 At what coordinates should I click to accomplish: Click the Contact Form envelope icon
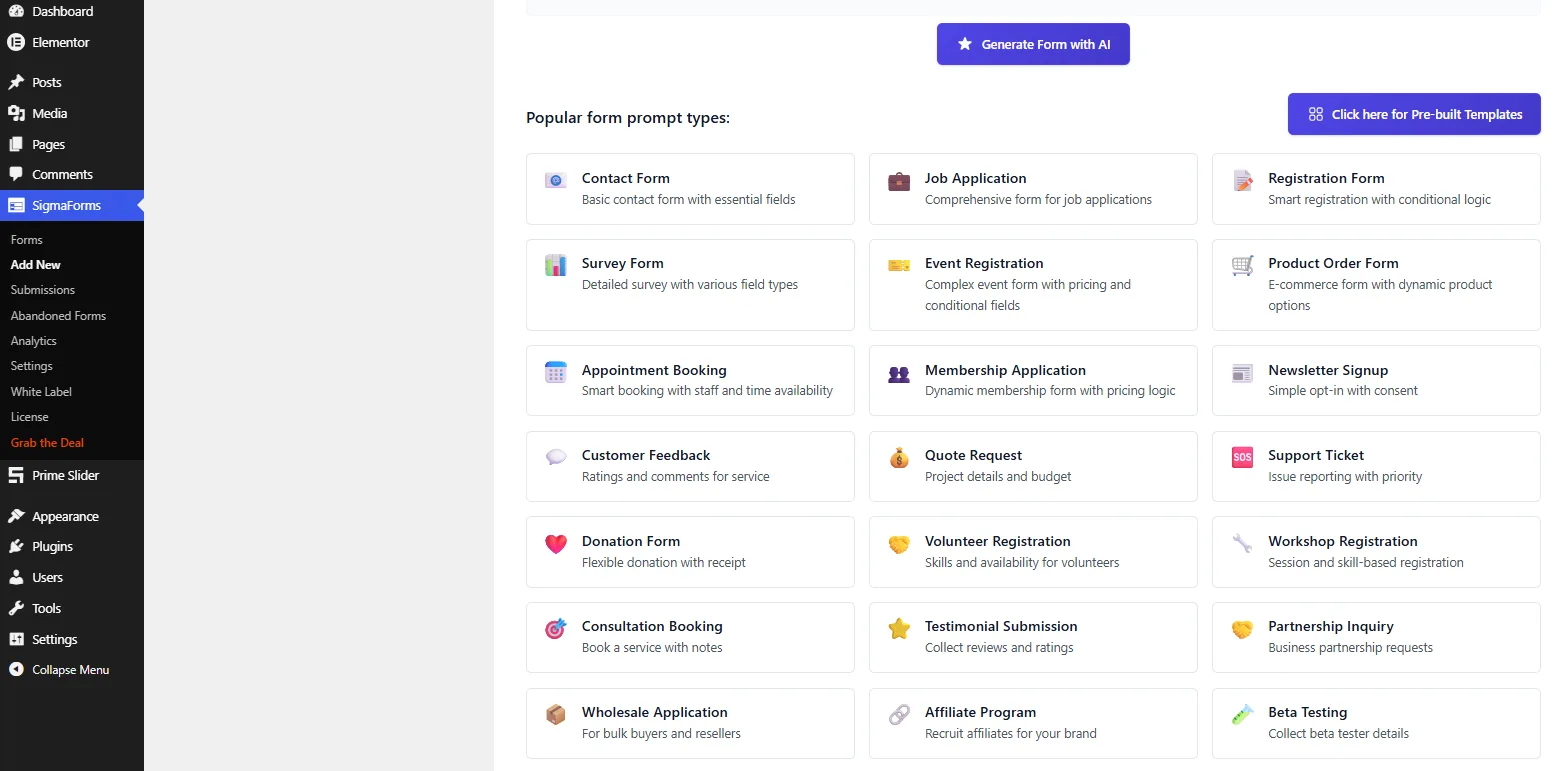556,180
